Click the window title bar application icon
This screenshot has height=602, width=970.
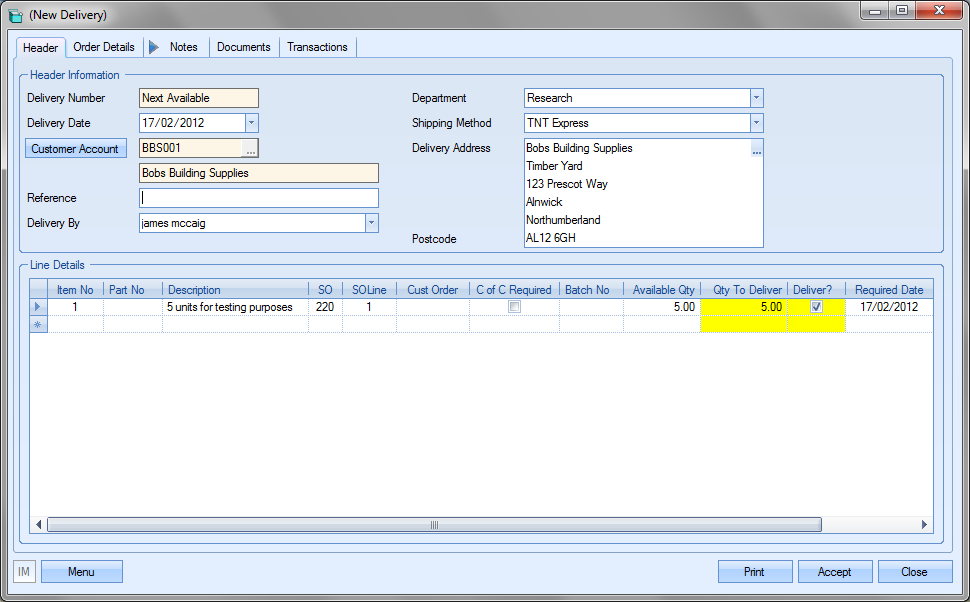15,15
